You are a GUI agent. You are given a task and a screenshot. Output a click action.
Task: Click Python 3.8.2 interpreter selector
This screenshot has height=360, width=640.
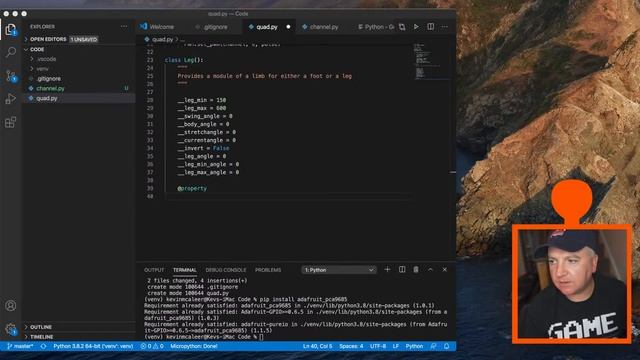point(93,346)
